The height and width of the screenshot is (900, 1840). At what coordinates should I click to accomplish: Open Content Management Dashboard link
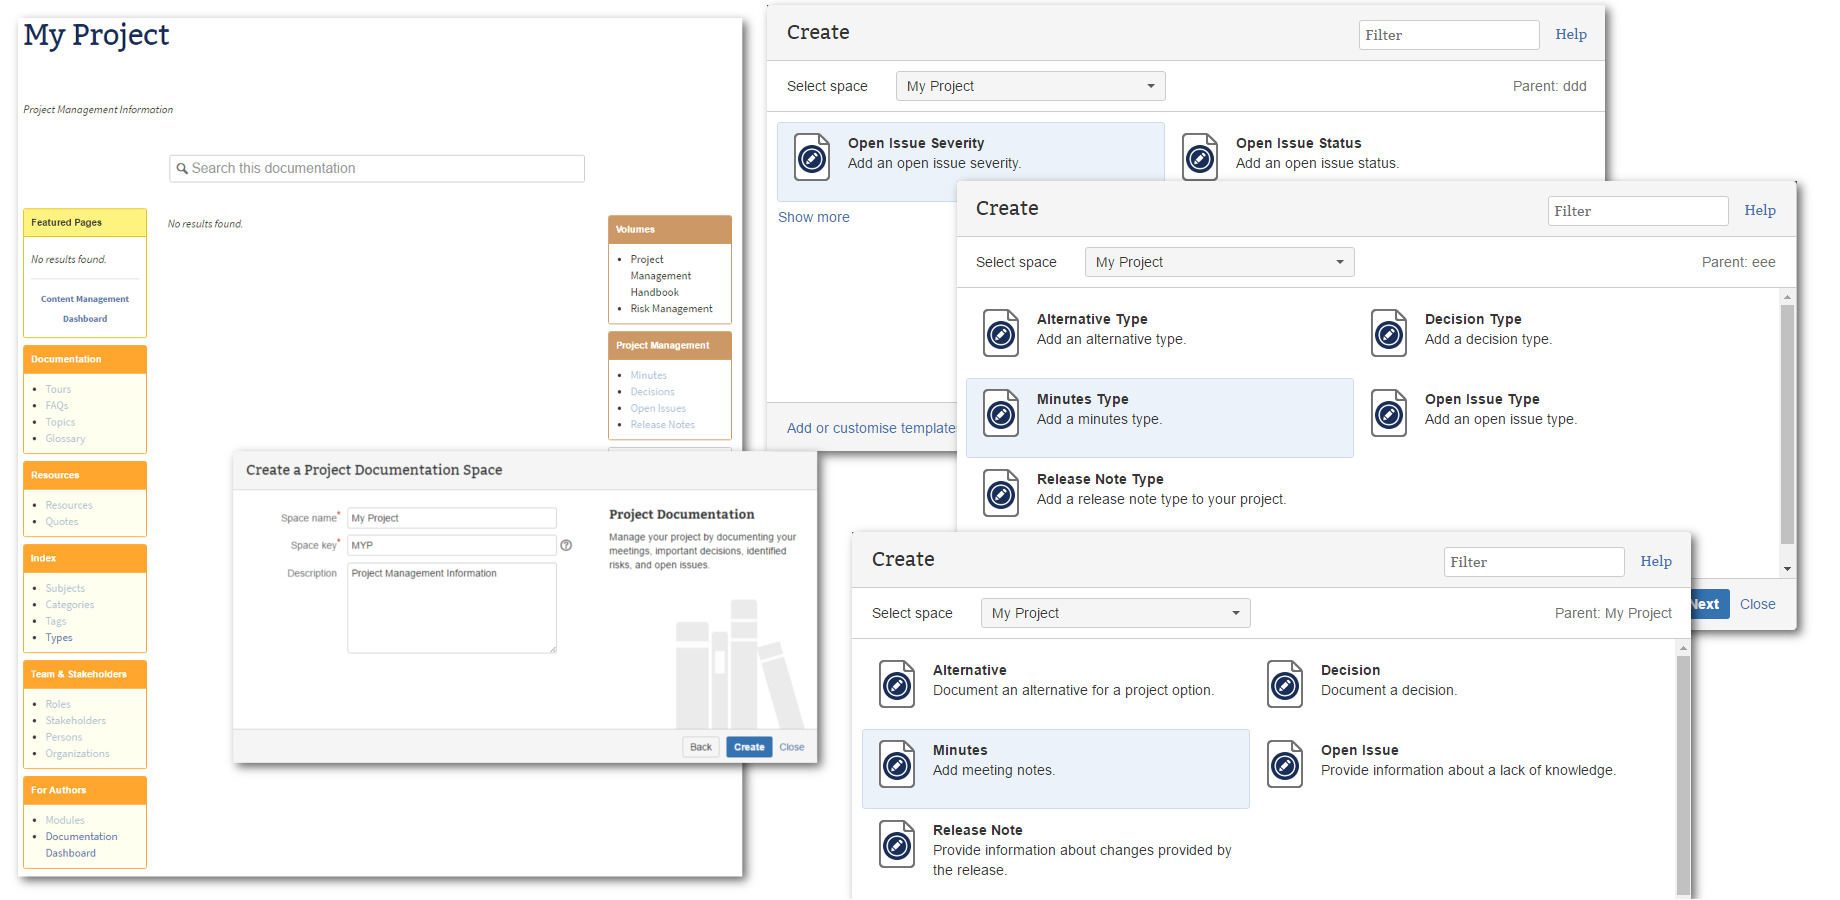pos(85,309)
